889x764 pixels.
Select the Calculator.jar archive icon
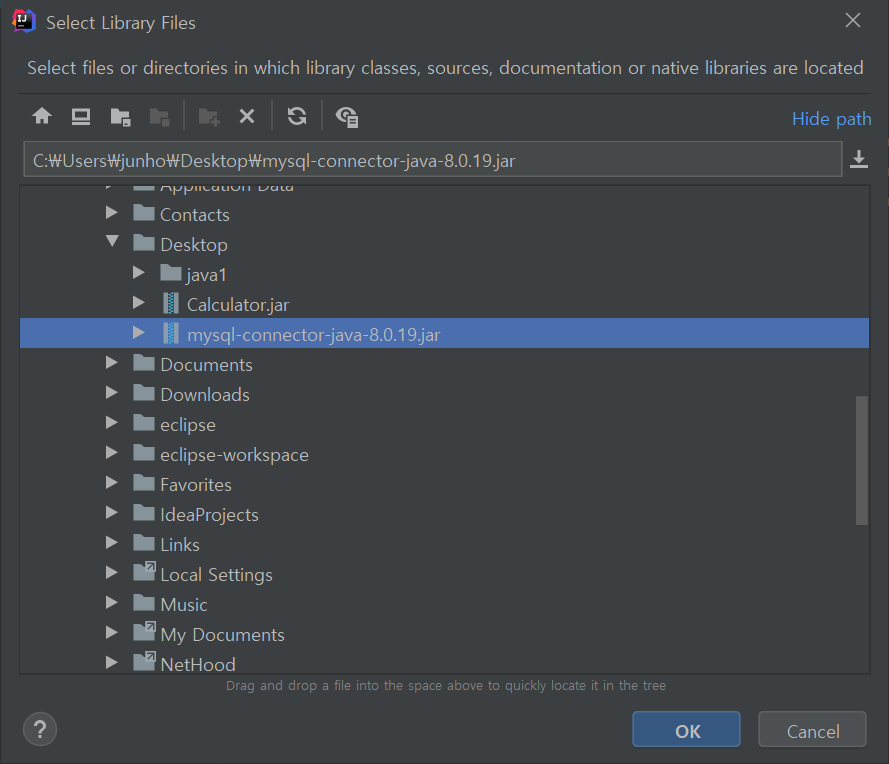tap(171, 304)
